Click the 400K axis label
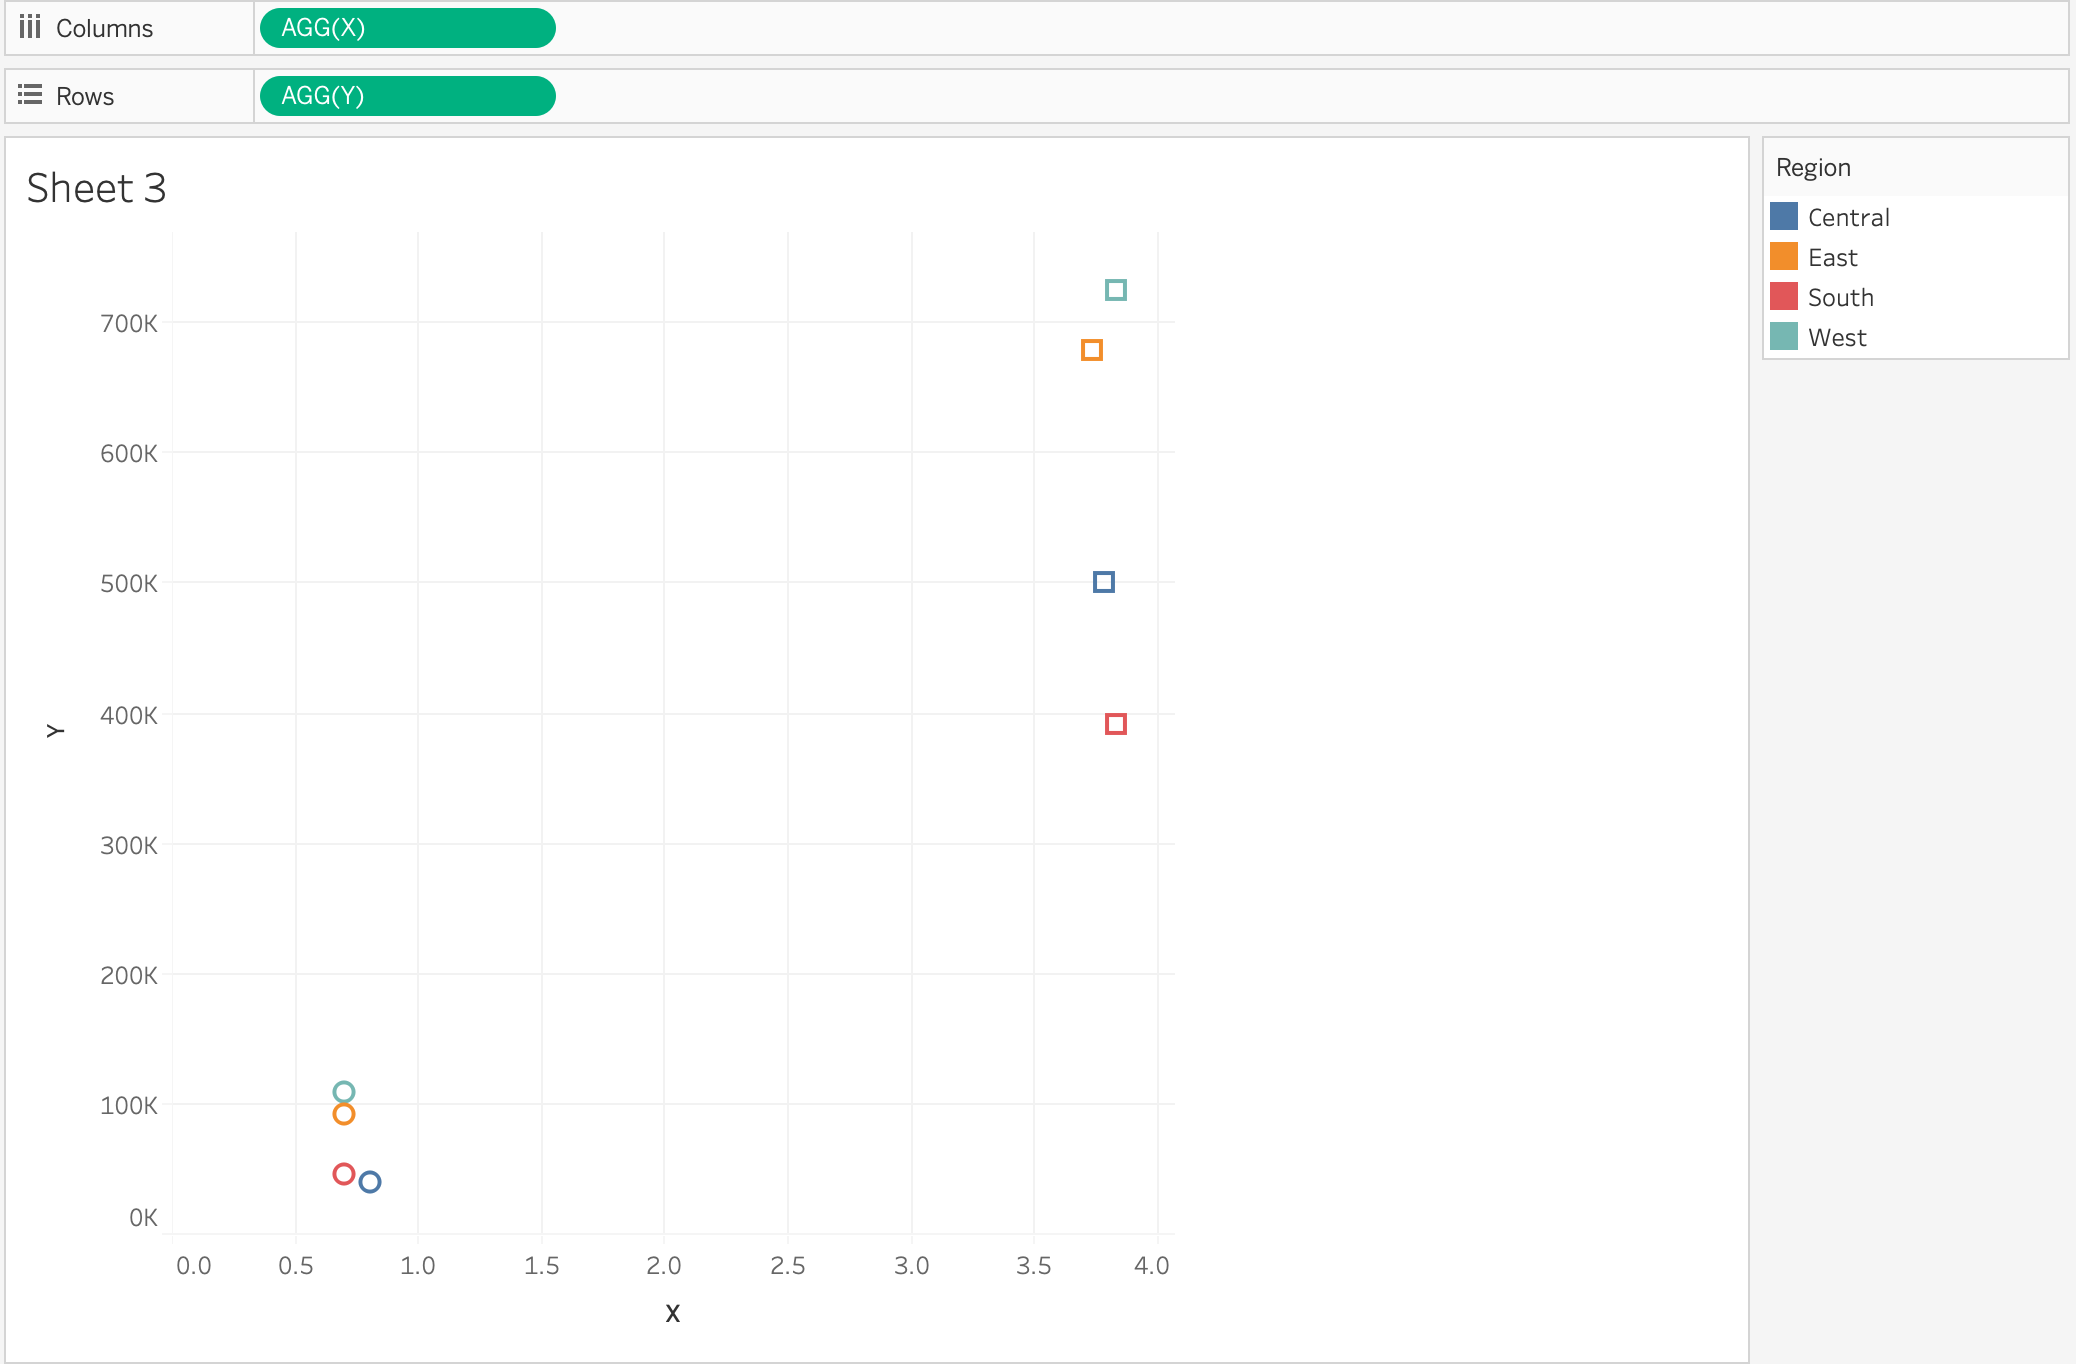This screenshot has height=1364, width=2076. (128, 715)
